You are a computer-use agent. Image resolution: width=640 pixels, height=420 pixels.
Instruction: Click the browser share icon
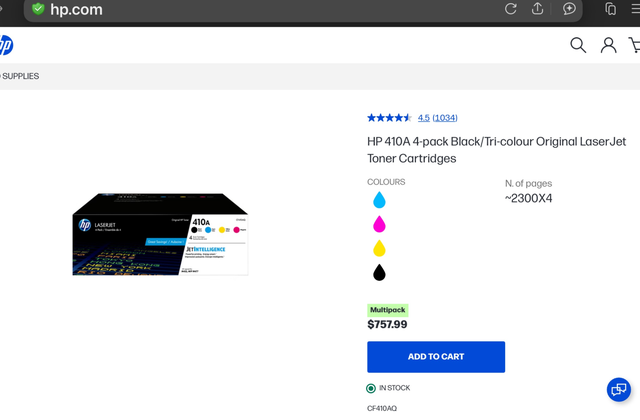(x=538, y=9)
